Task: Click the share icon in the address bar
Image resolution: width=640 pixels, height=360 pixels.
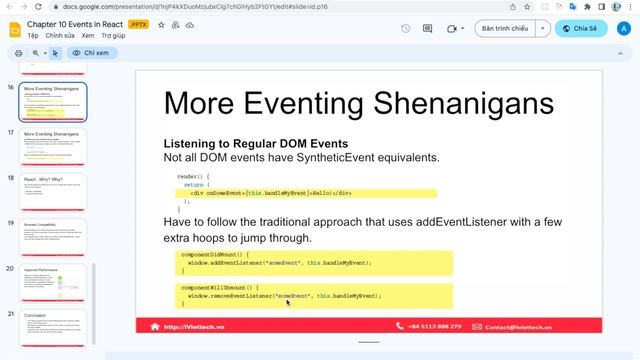Action: tap(513, 7)
